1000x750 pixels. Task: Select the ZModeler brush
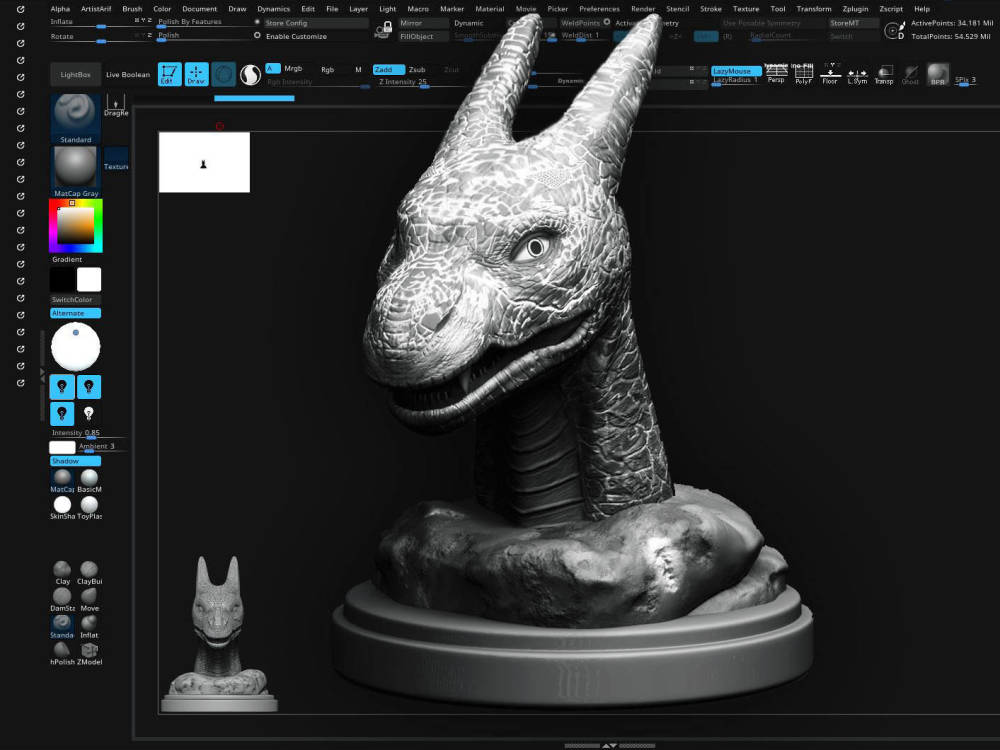tap(89, 652)
